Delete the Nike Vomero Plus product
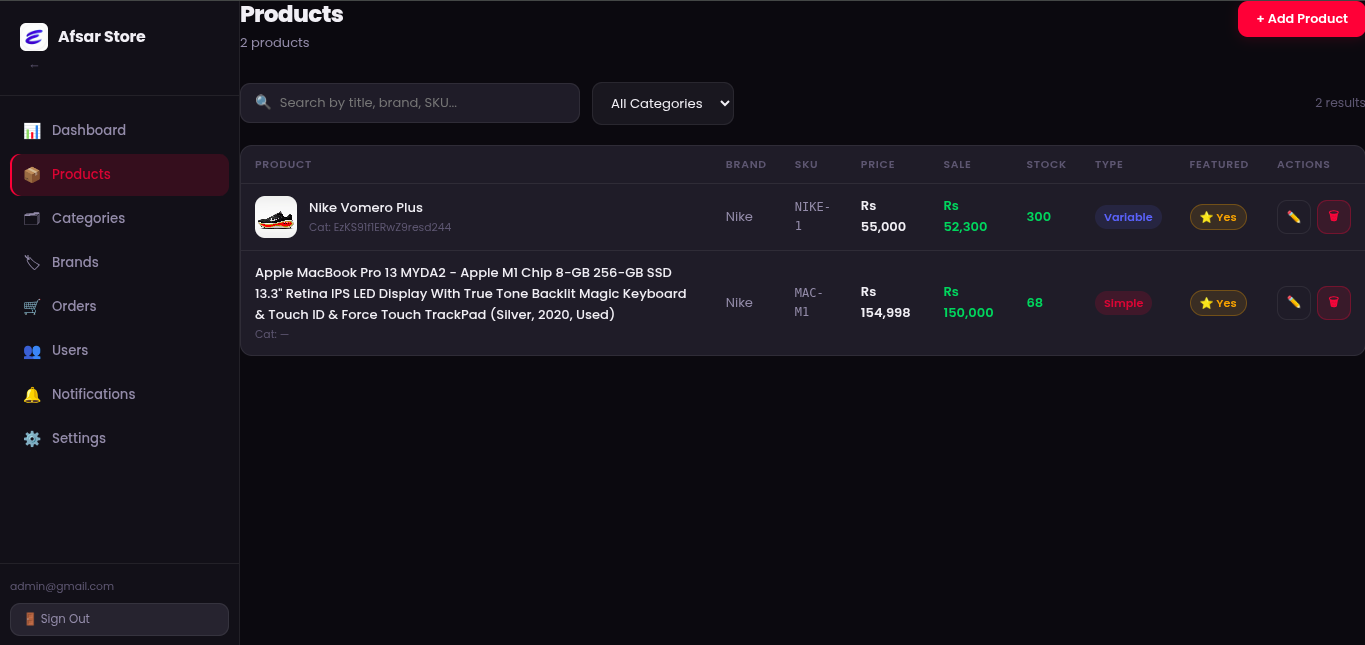 [x=1334, y=217]
